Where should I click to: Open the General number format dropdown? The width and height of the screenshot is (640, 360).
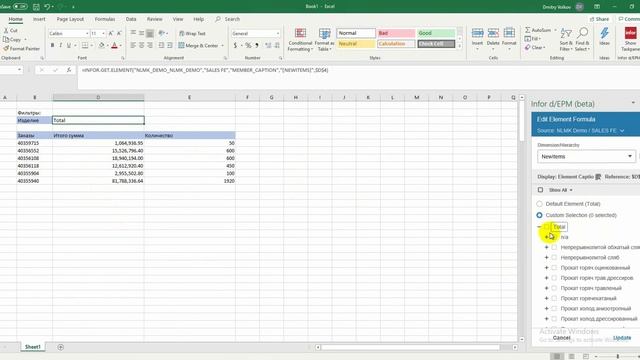point(278,33)
